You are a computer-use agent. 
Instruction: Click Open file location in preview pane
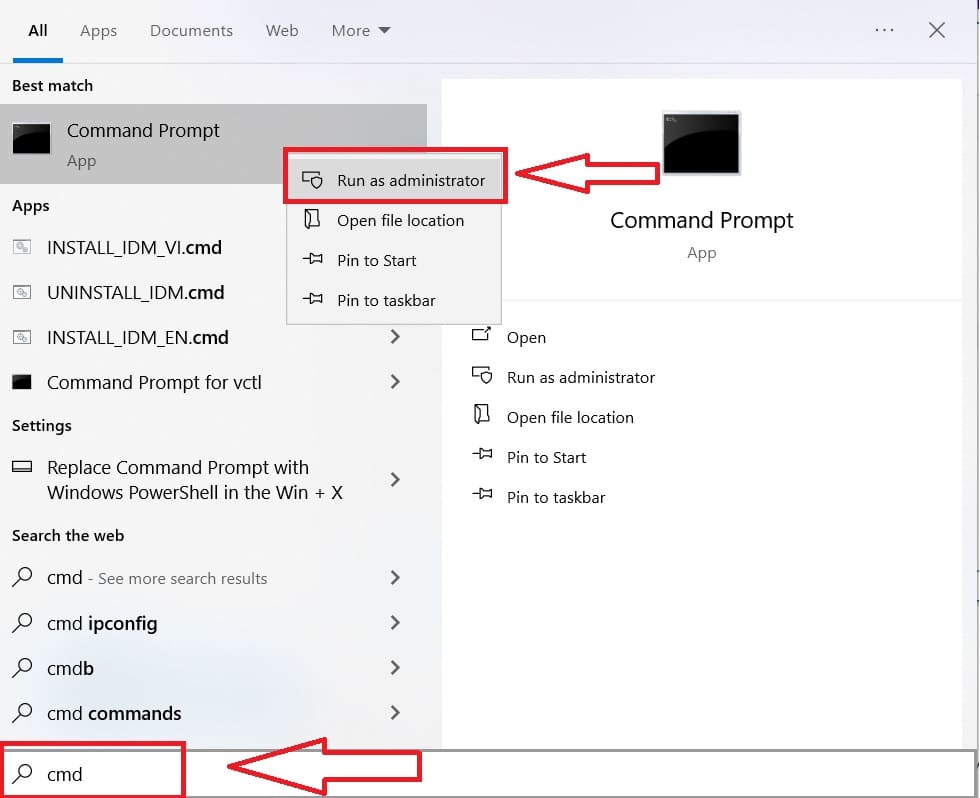click(x=570, y=417)
